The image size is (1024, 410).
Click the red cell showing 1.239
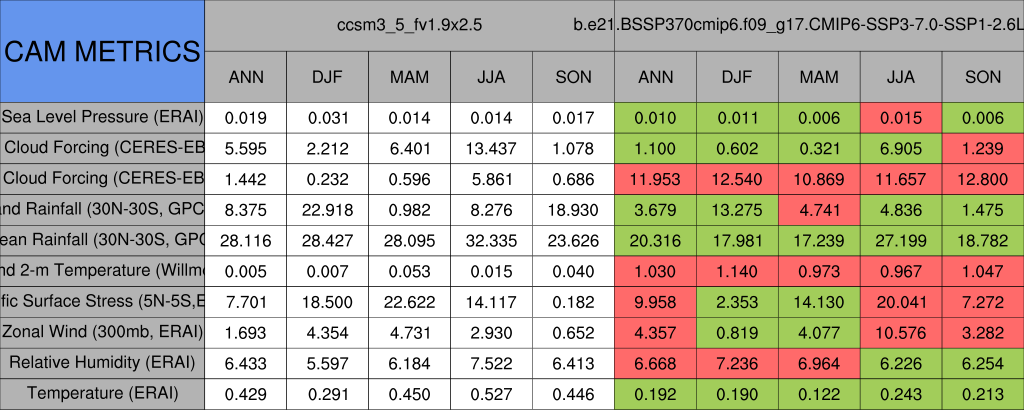[x=982, y=148]
